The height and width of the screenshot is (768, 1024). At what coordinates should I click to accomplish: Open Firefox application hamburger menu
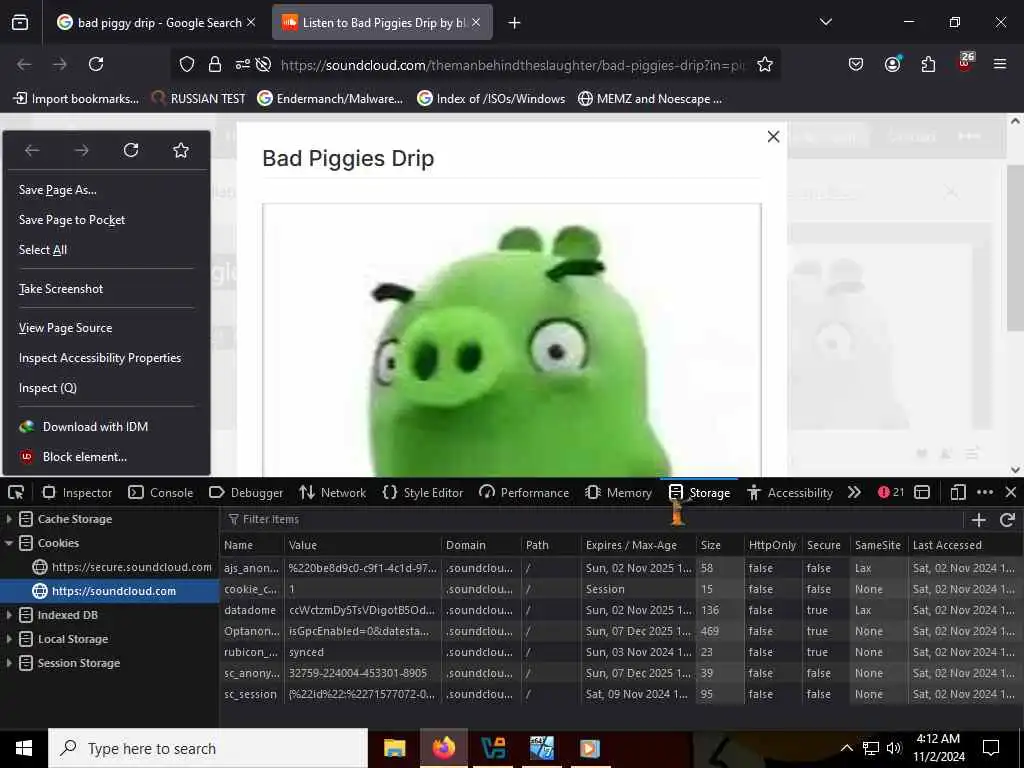tap(1000, 64)
